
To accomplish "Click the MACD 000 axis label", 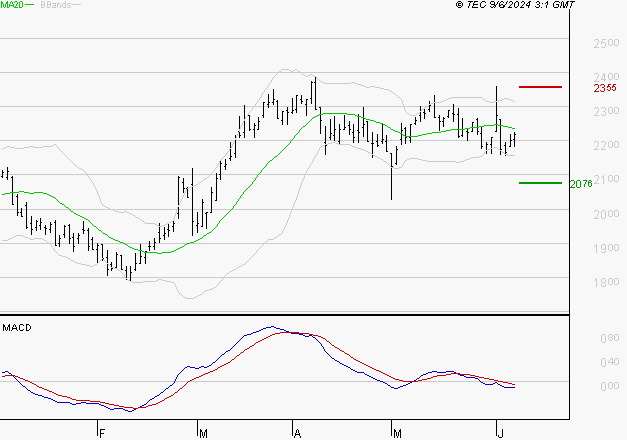I will 610,386.
